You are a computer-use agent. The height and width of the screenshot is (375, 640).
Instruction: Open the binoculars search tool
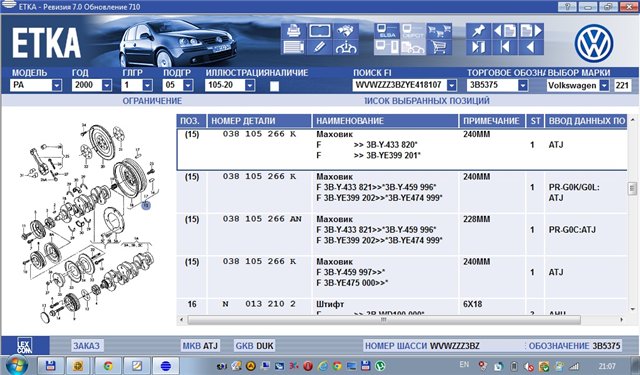click(x=346, y=31)
